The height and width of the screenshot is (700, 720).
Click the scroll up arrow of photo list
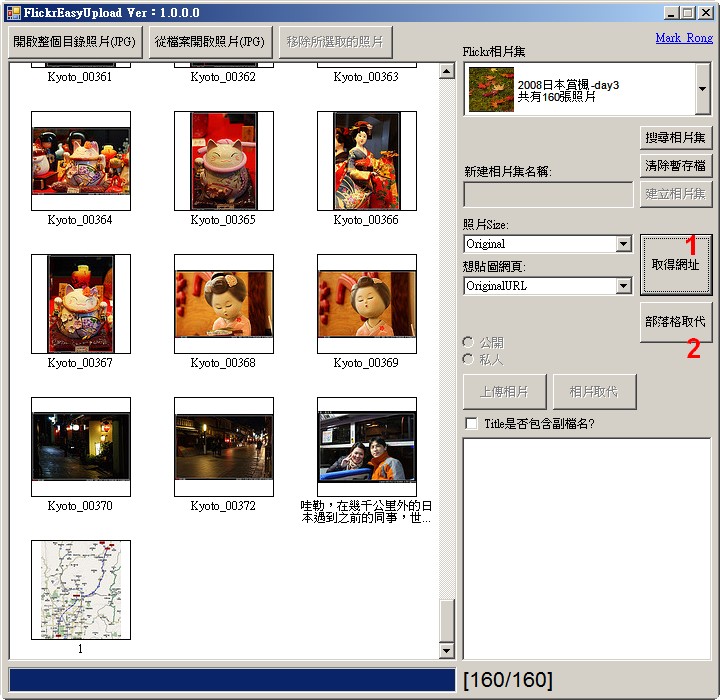pos(446,71)
